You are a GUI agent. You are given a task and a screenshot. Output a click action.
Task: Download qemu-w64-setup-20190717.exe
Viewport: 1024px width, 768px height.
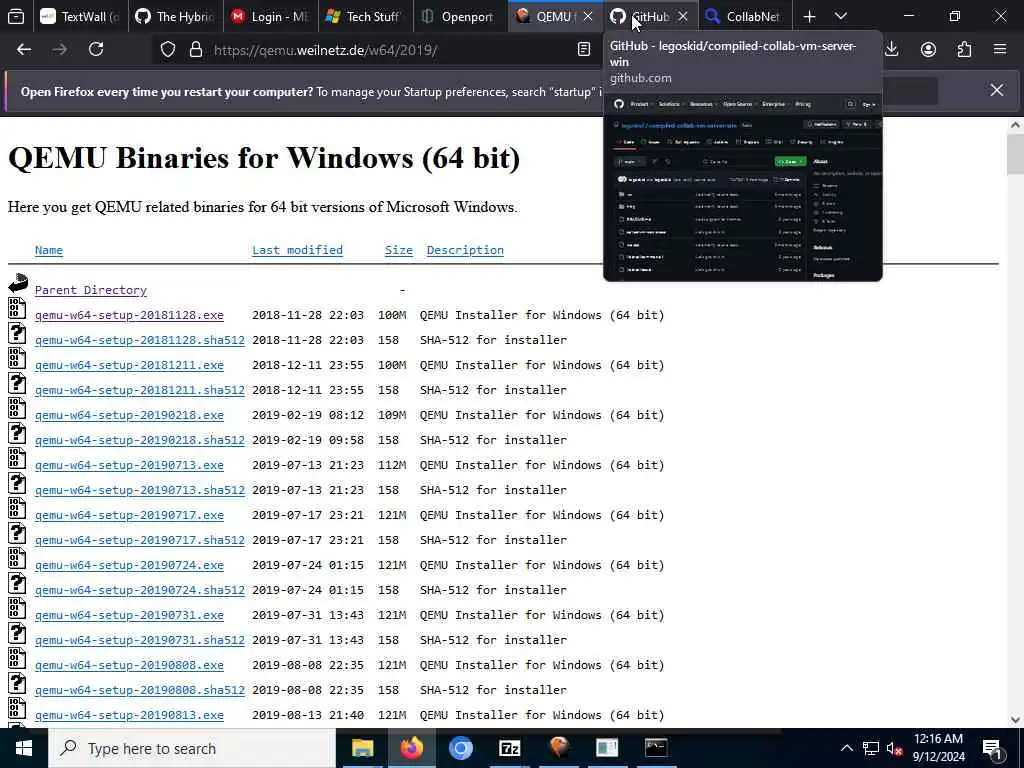(x=129, y=515)
